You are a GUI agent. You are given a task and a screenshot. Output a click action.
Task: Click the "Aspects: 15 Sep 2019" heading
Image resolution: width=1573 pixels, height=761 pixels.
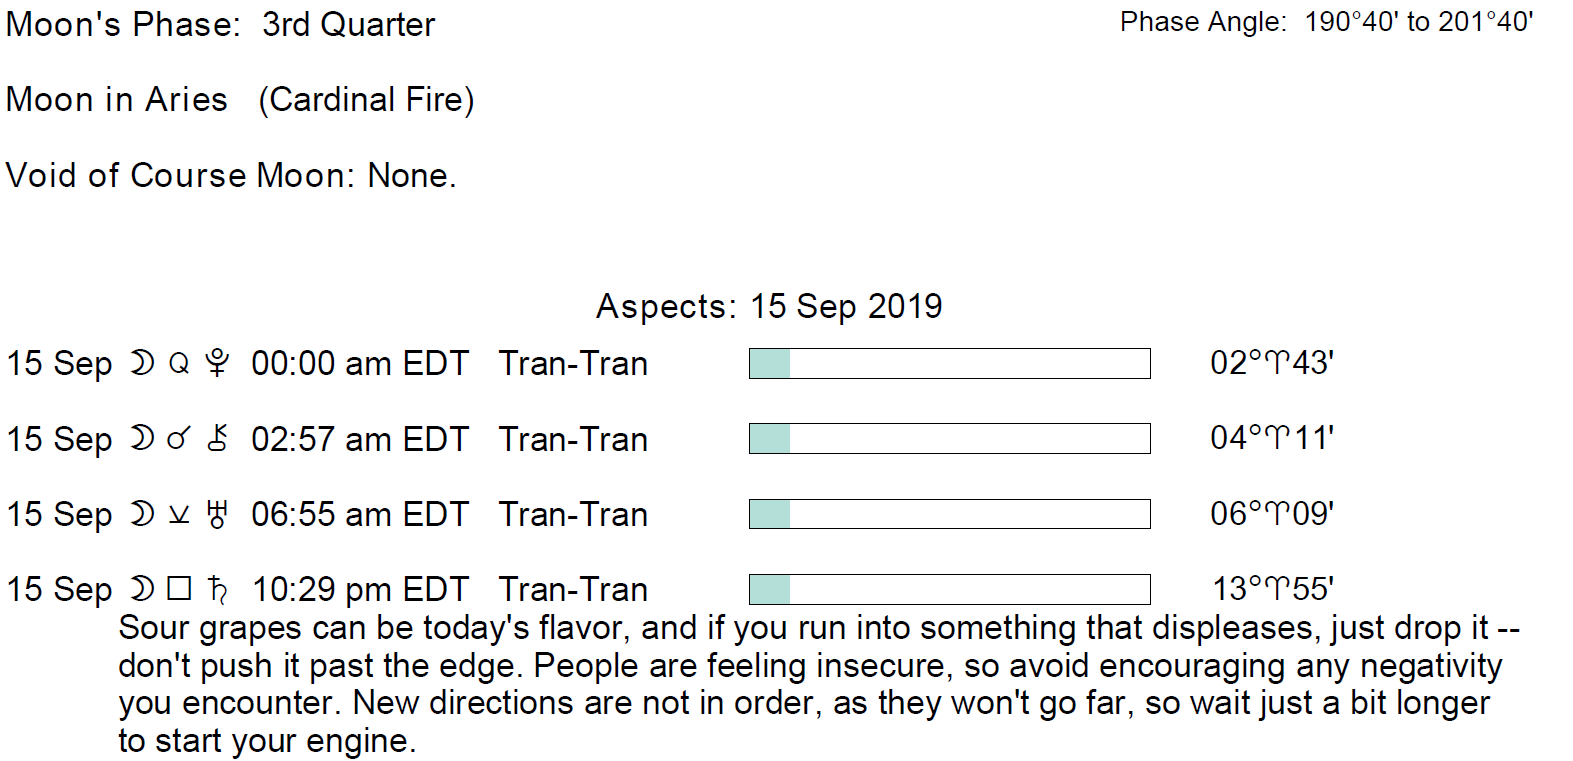click(x=769, y=306)
